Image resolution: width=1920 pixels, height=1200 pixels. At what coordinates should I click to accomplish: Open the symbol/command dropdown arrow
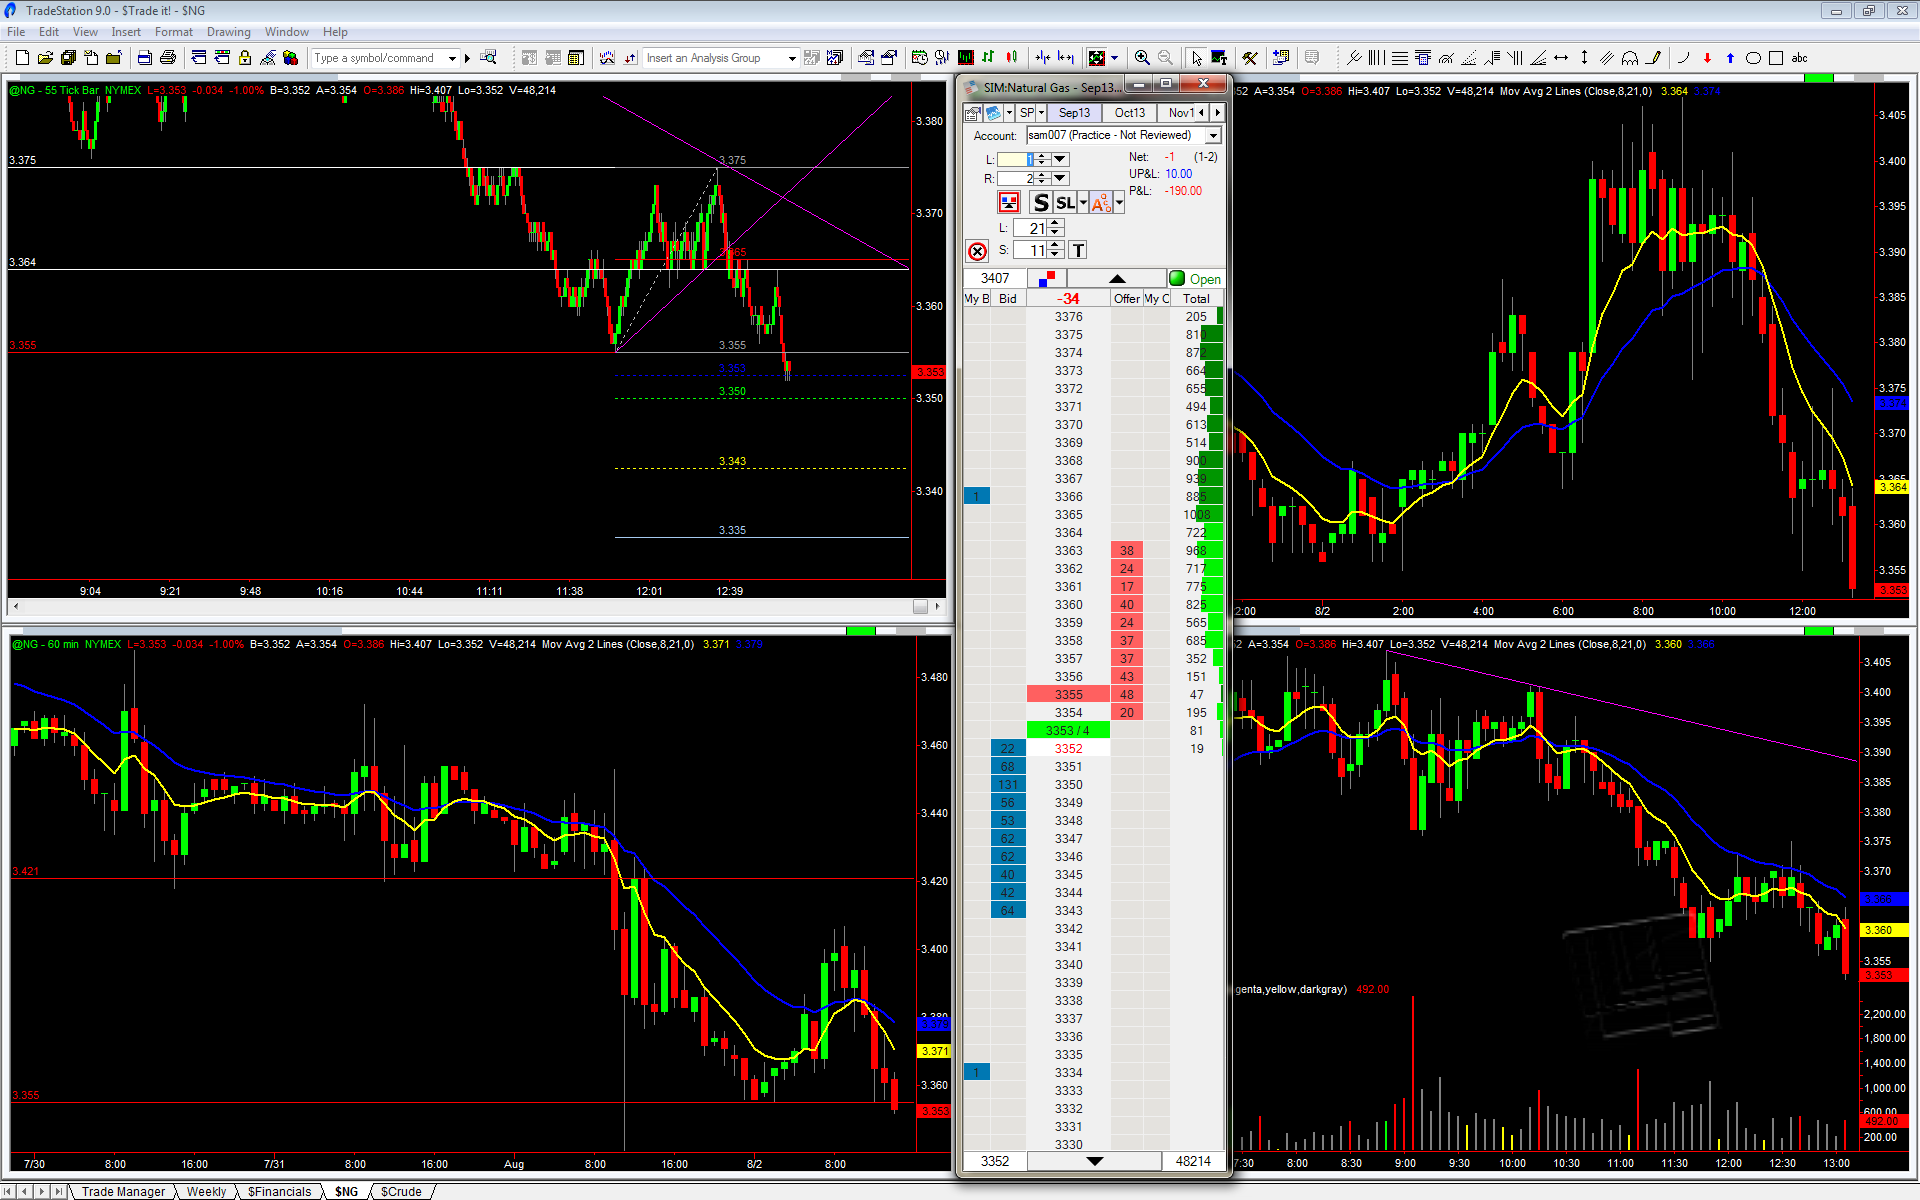click(452, 58)
